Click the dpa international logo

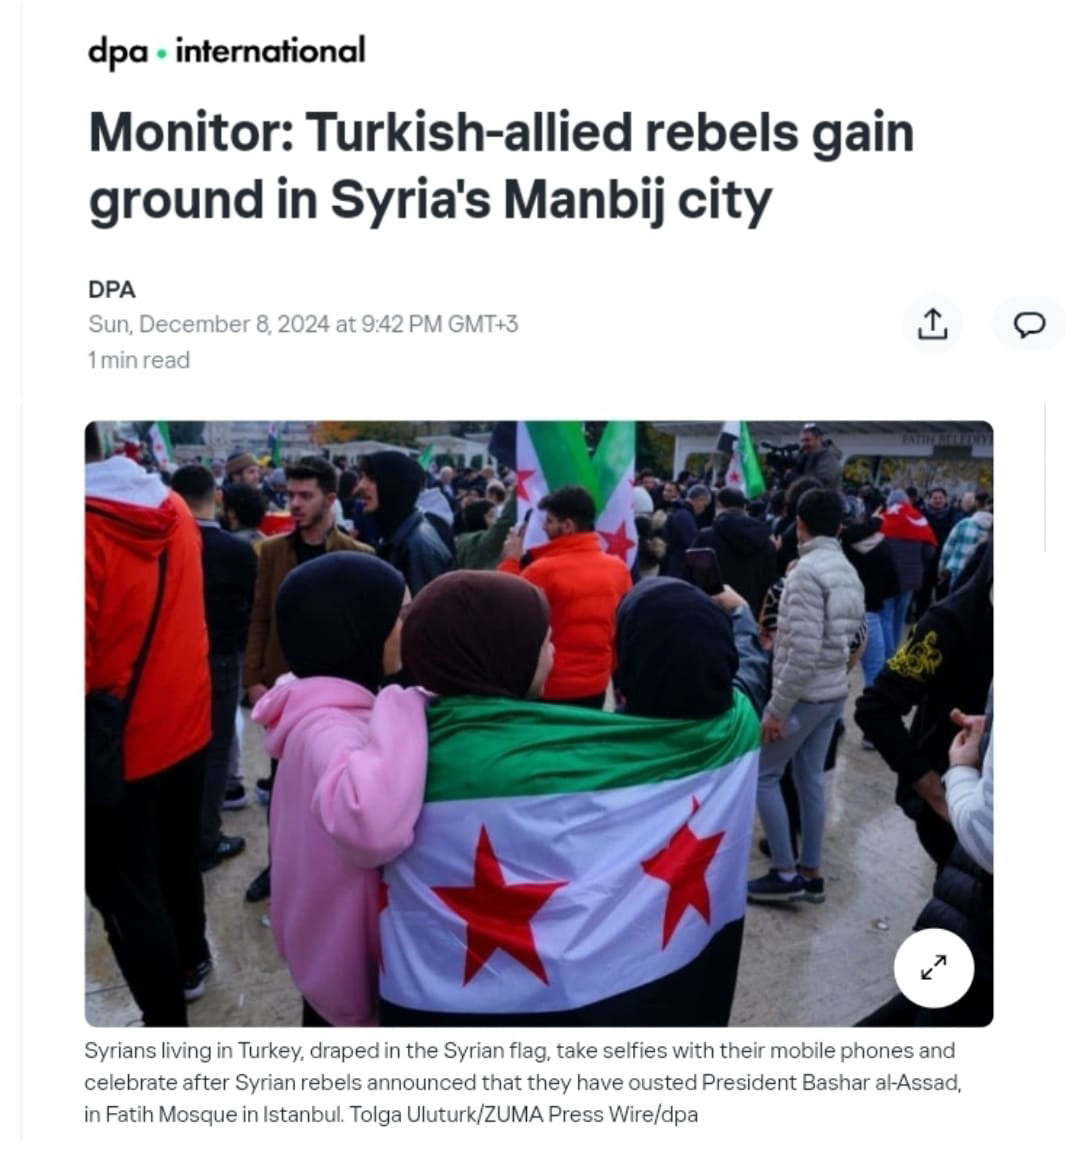click(227, 51)
